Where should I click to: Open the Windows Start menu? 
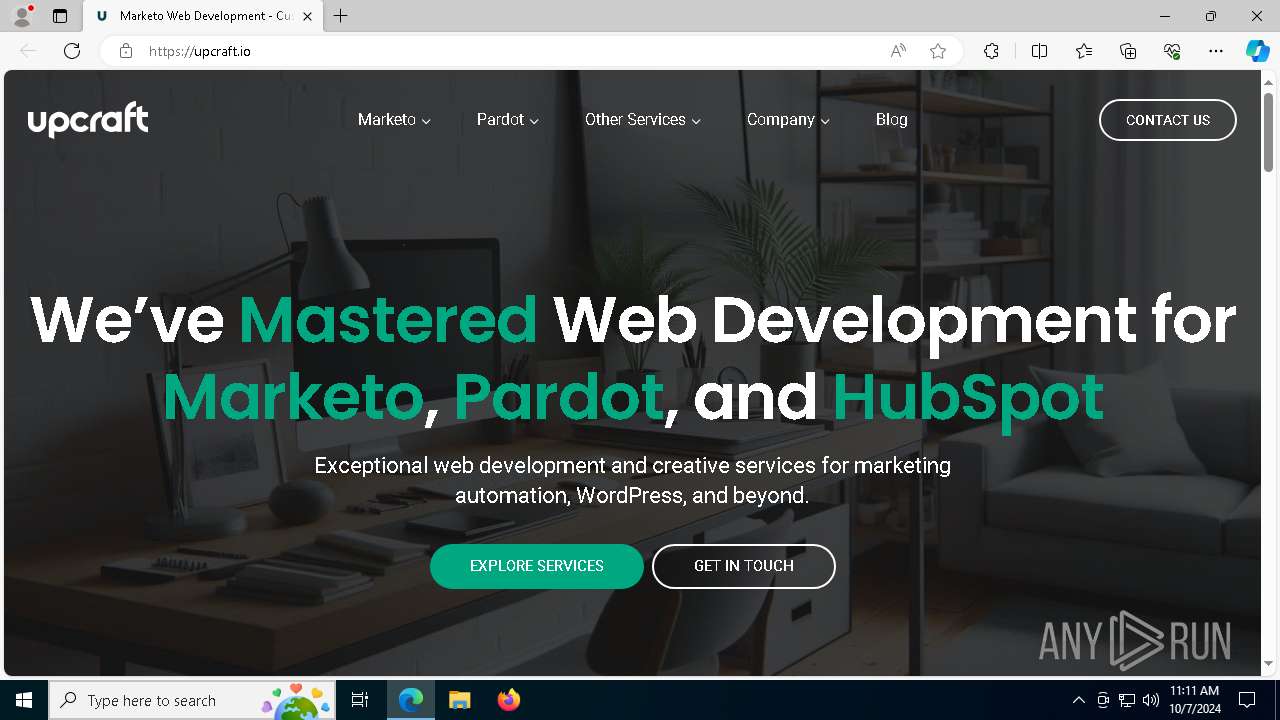coord(24,700)
